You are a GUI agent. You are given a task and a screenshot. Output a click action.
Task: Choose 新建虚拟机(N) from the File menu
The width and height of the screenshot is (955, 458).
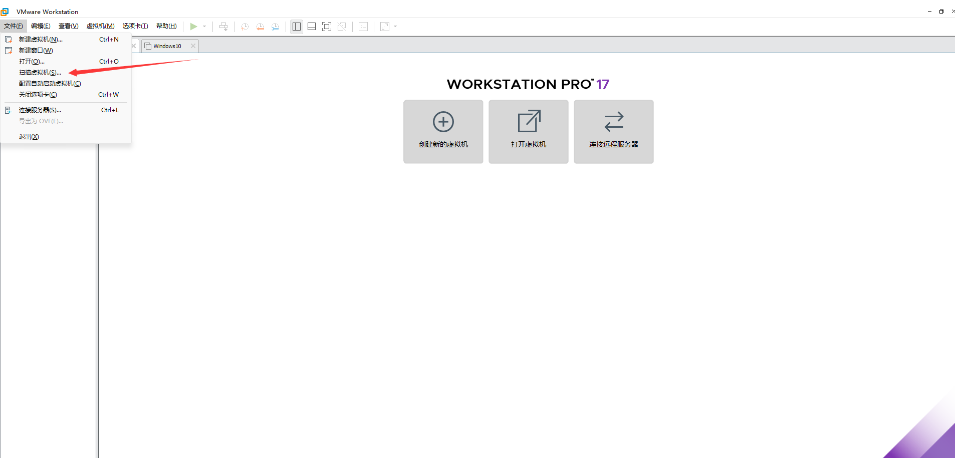point(40,39)
